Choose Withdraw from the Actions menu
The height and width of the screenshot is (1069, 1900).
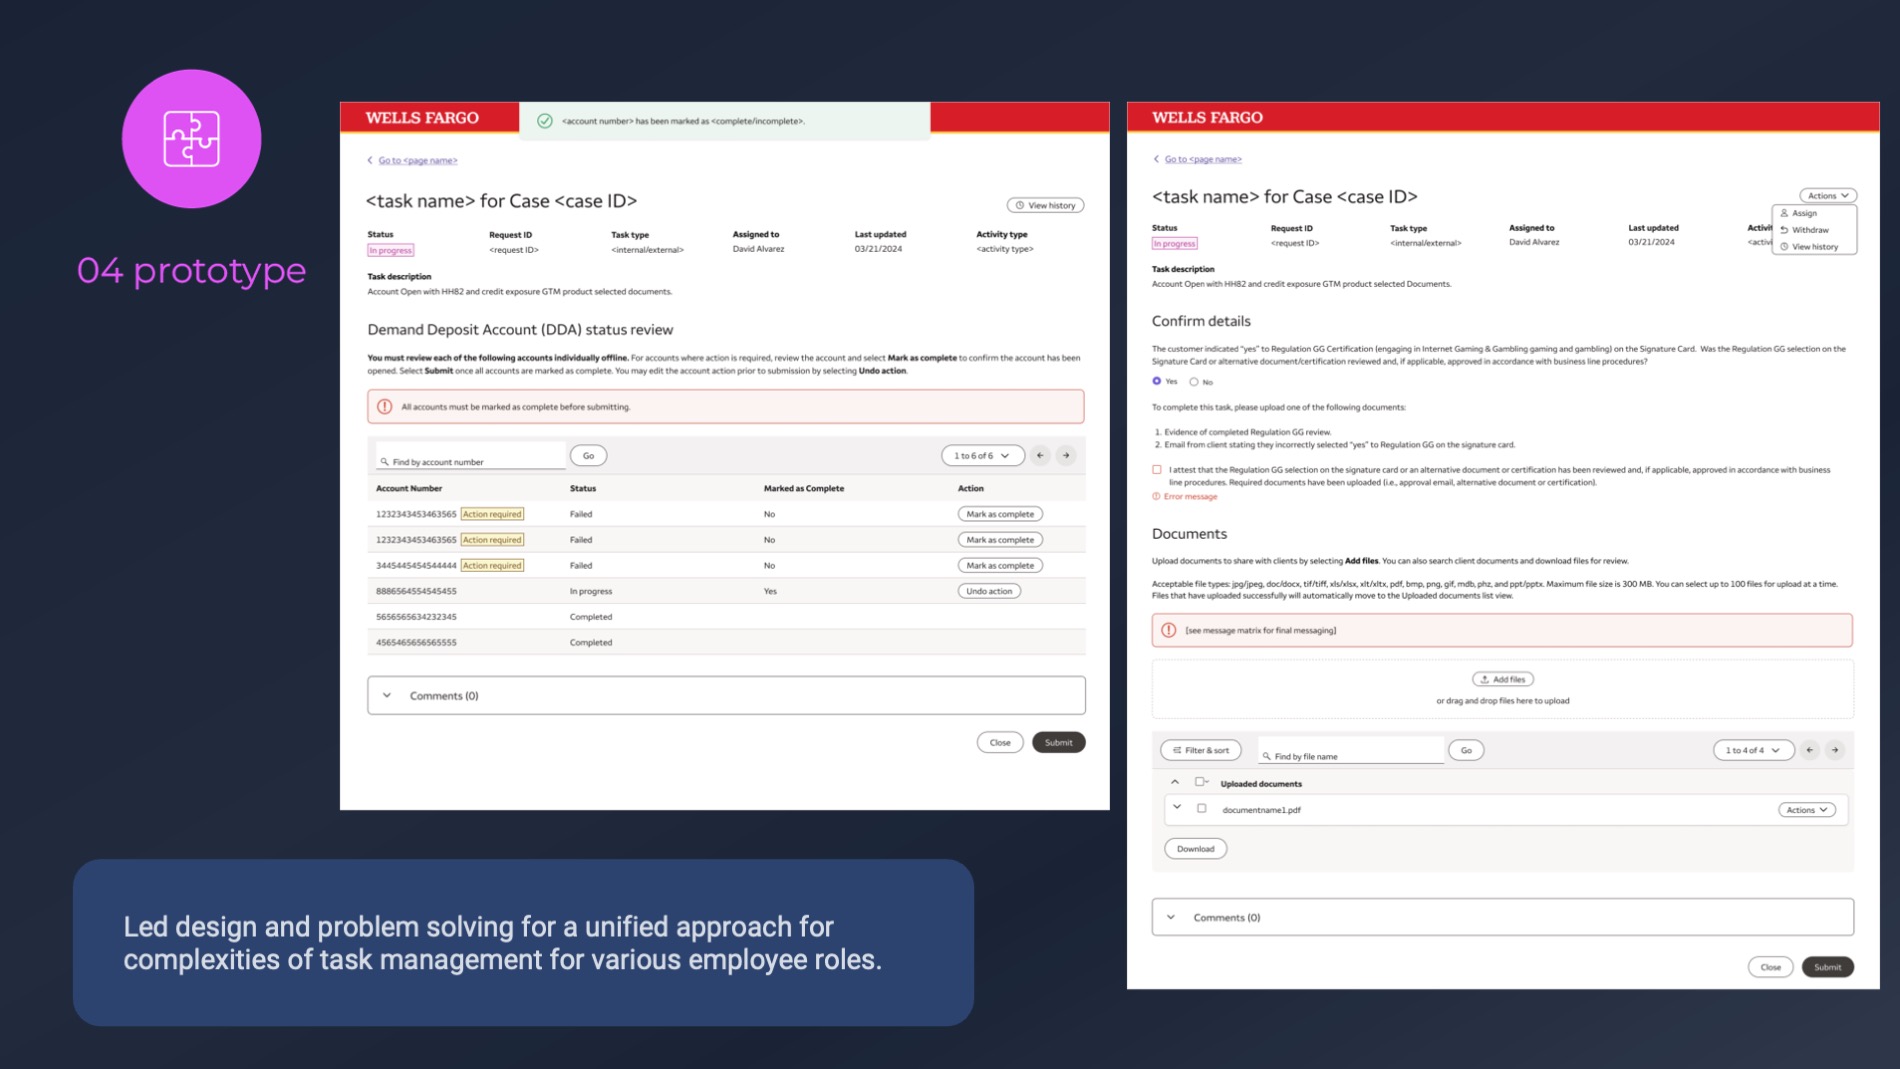(1809, 230)
